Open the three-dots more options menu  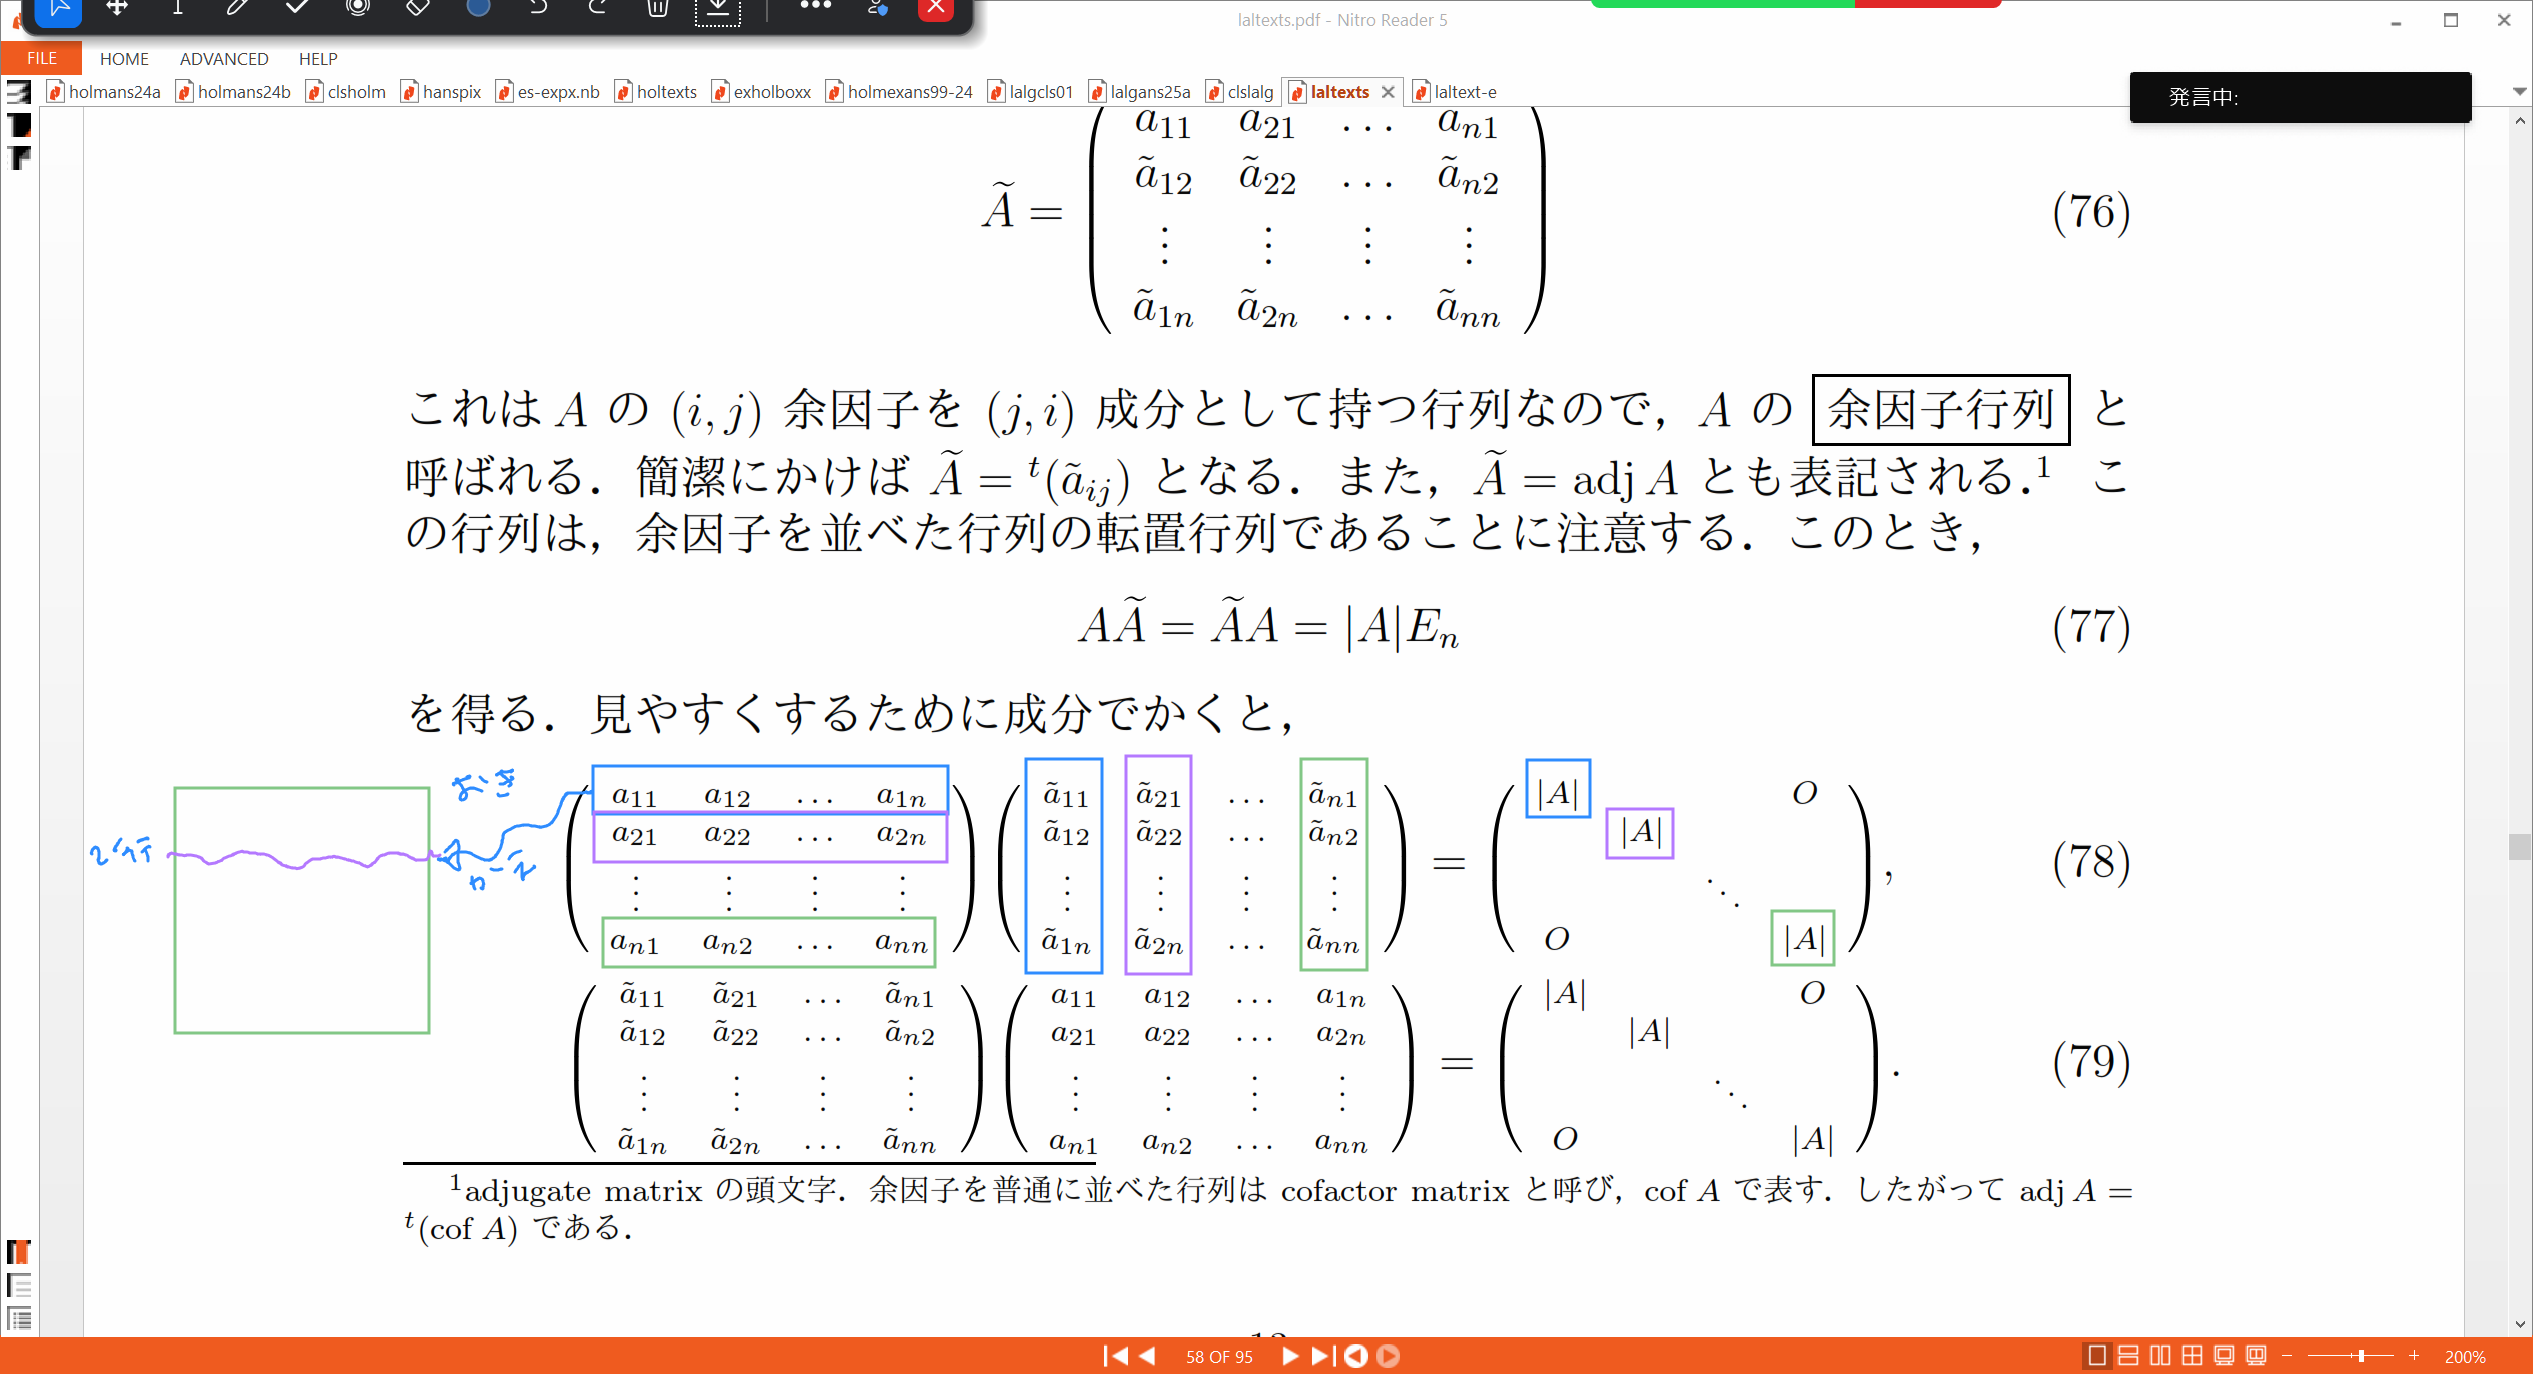tap(815, 6)
